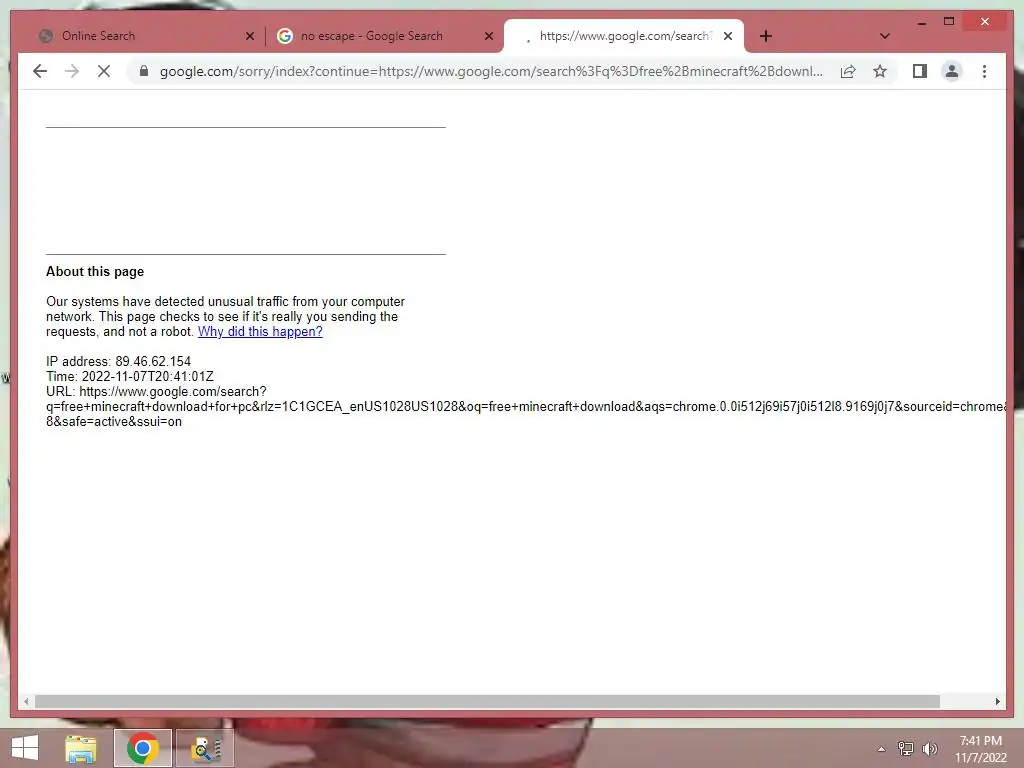Open the volume control tray icon
The image size is (1024, 768).
coord(930,749)
